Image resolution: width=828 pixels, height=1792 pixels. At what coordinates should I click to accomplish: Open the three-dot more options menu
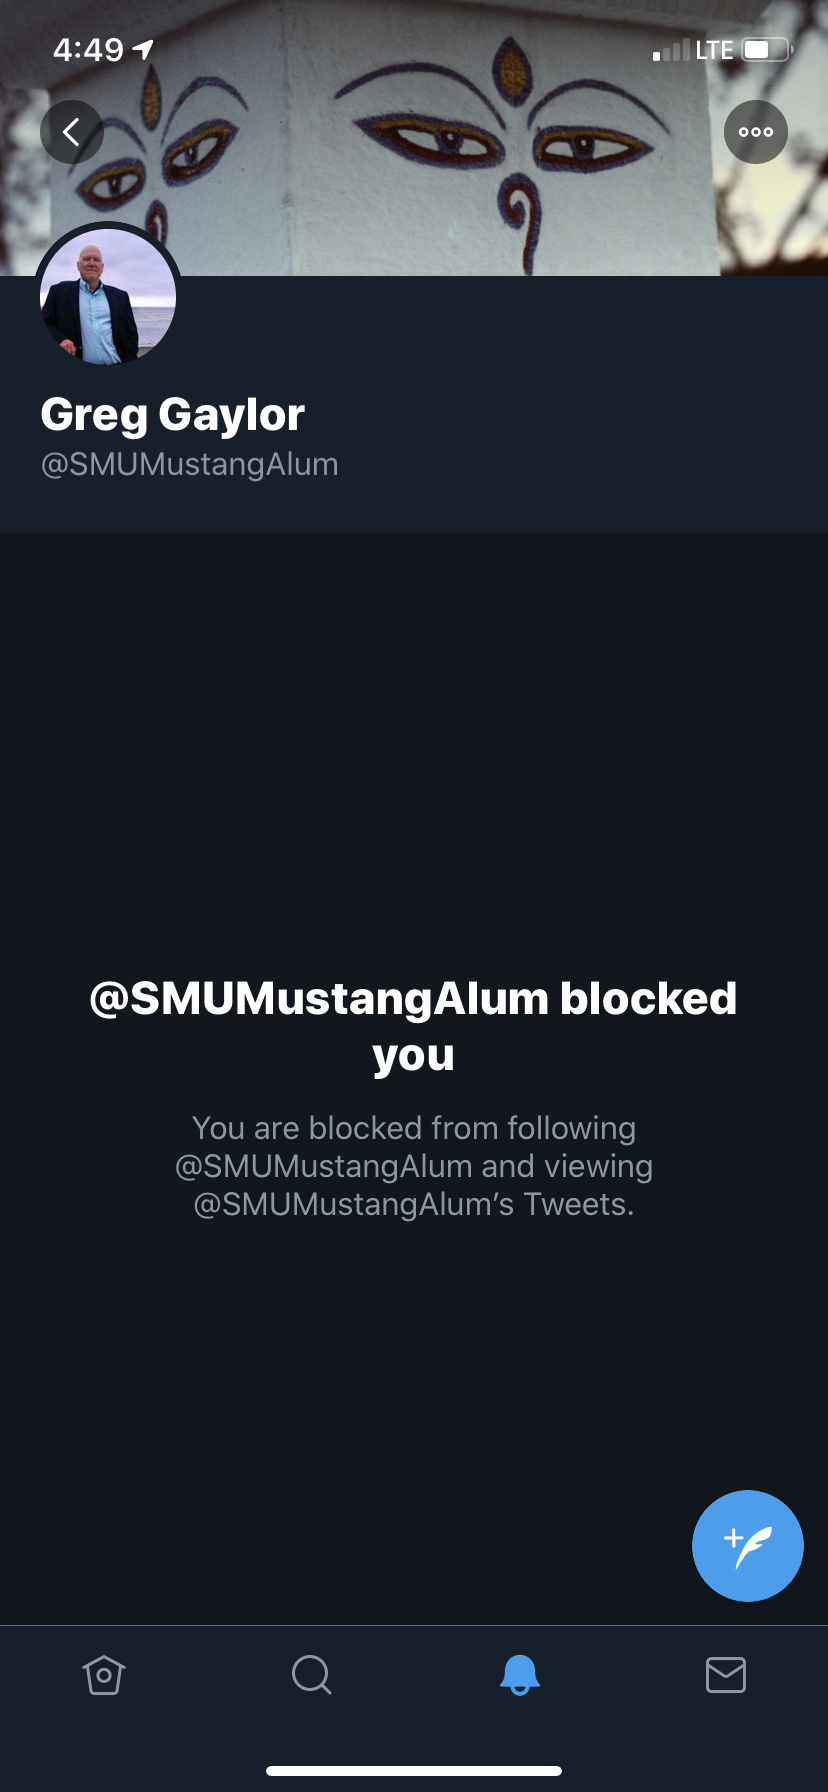tap(756, 132)
